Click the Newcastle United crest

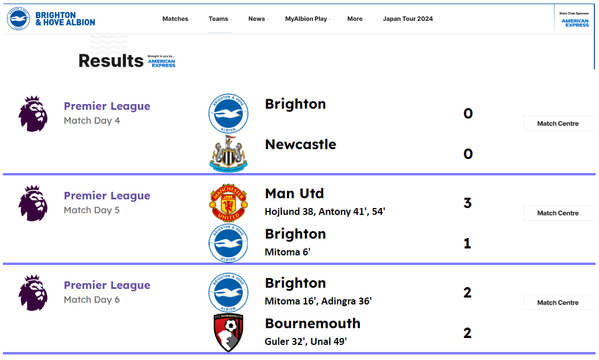click(x=228, y=154)
